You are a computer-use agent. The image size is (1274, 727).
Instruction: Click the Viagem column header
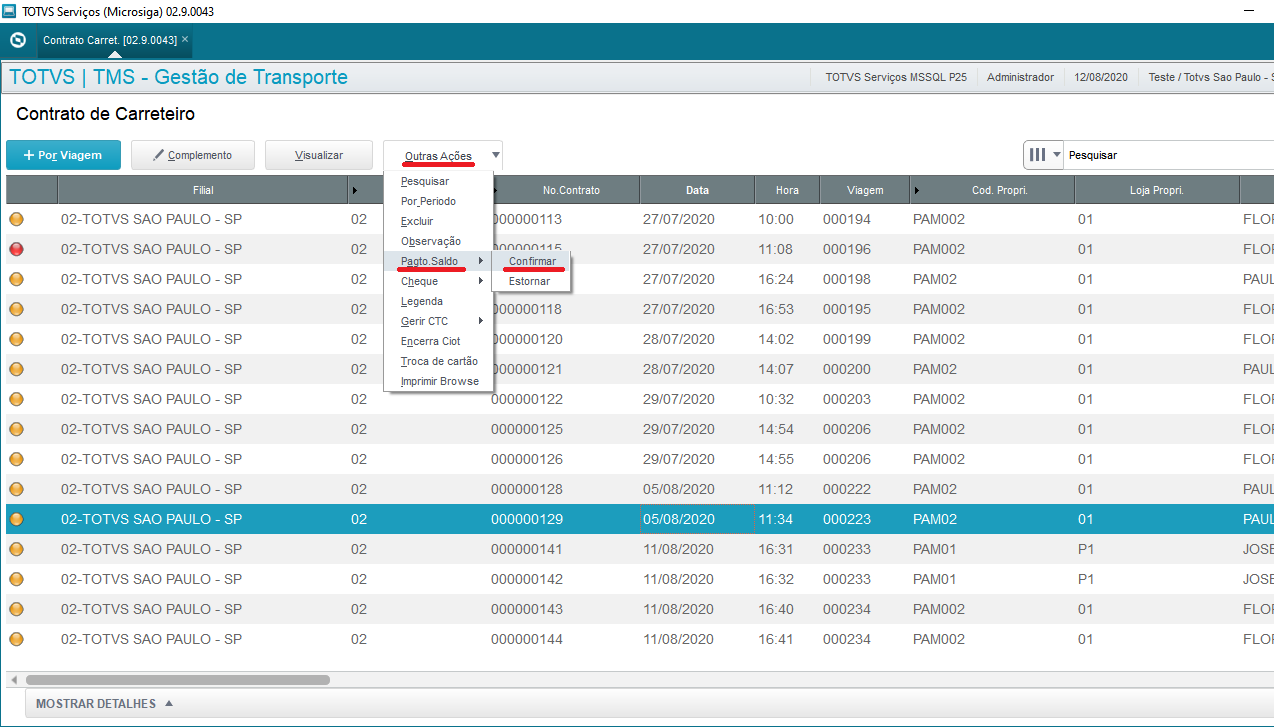(x=865, y=190)
